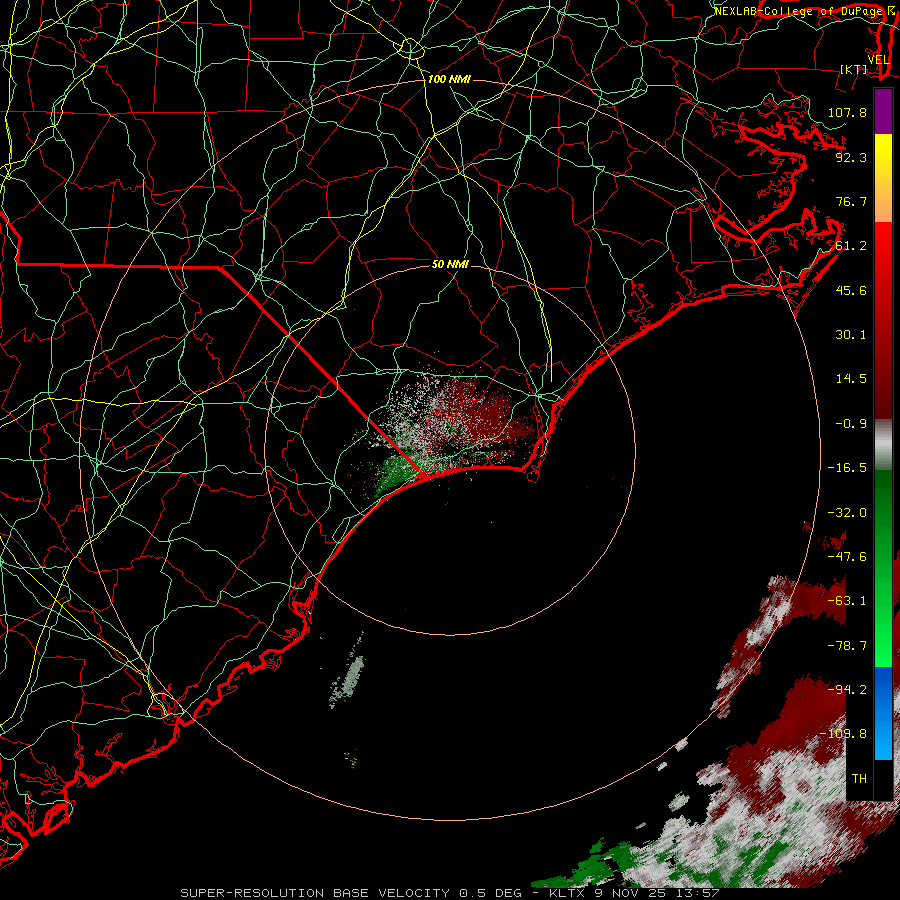The width and height of the screenshot is (900, 900).
Task: Click the -78.7 legend value
Action: tap(847, 646)
